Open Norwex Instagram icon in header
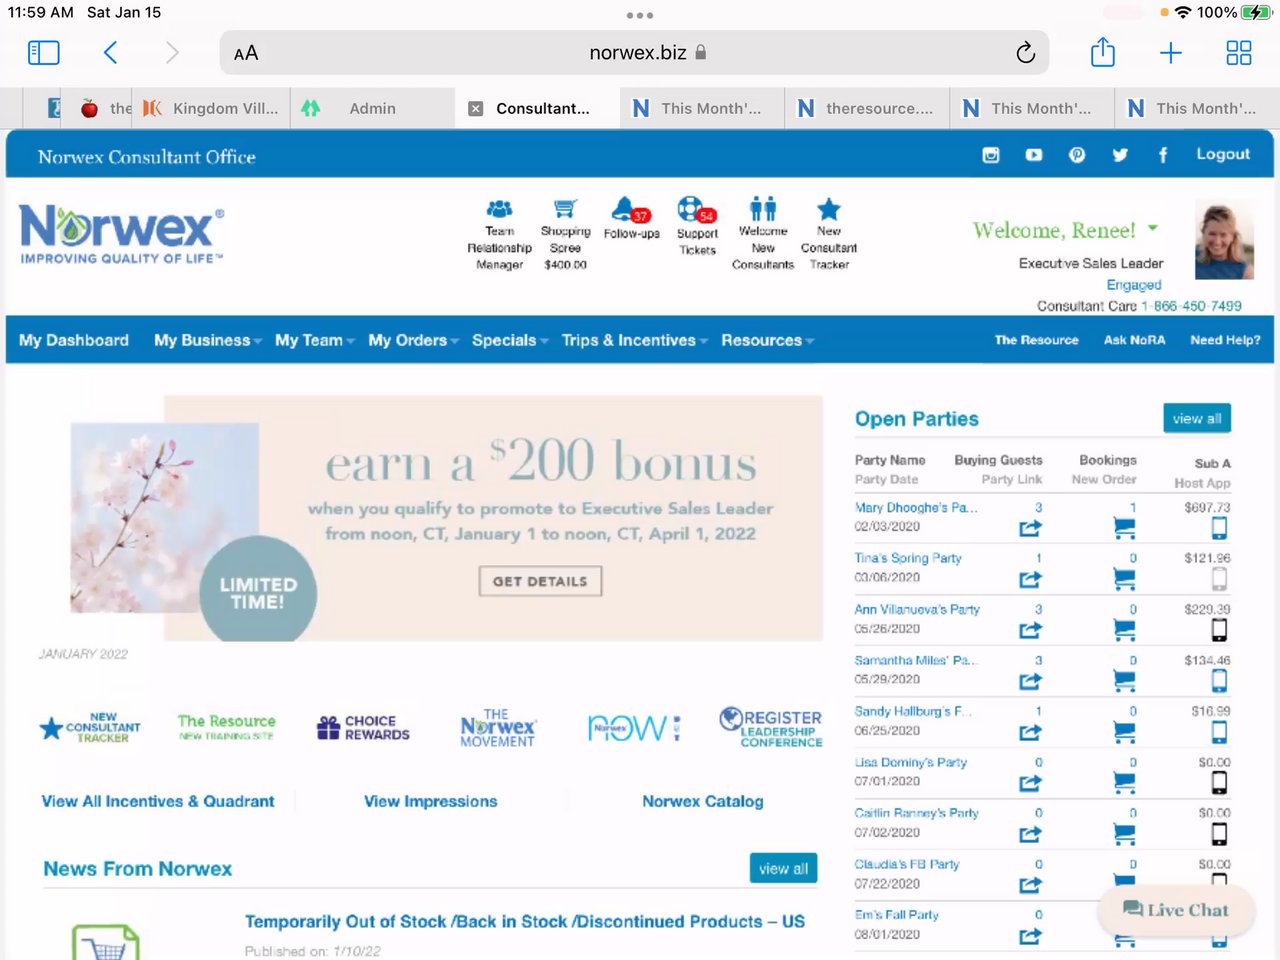The width and height of the screenshot is (1280, 960). coord(991,155)
